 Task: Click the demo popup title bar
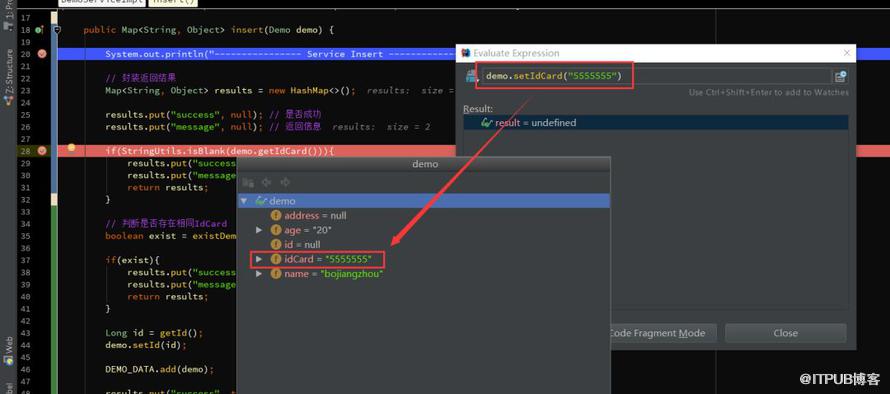click(423, 164)
